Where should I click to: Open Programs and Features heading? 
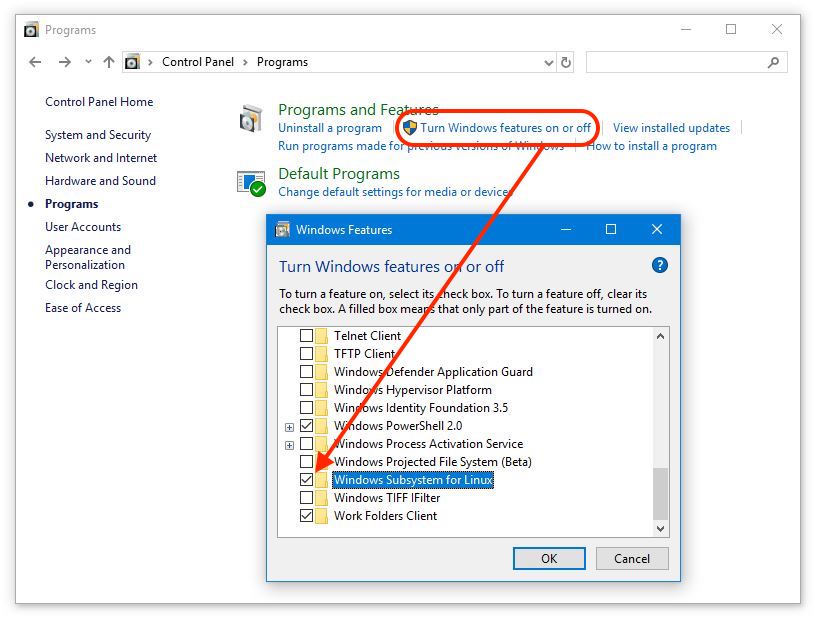click(359, 110)
